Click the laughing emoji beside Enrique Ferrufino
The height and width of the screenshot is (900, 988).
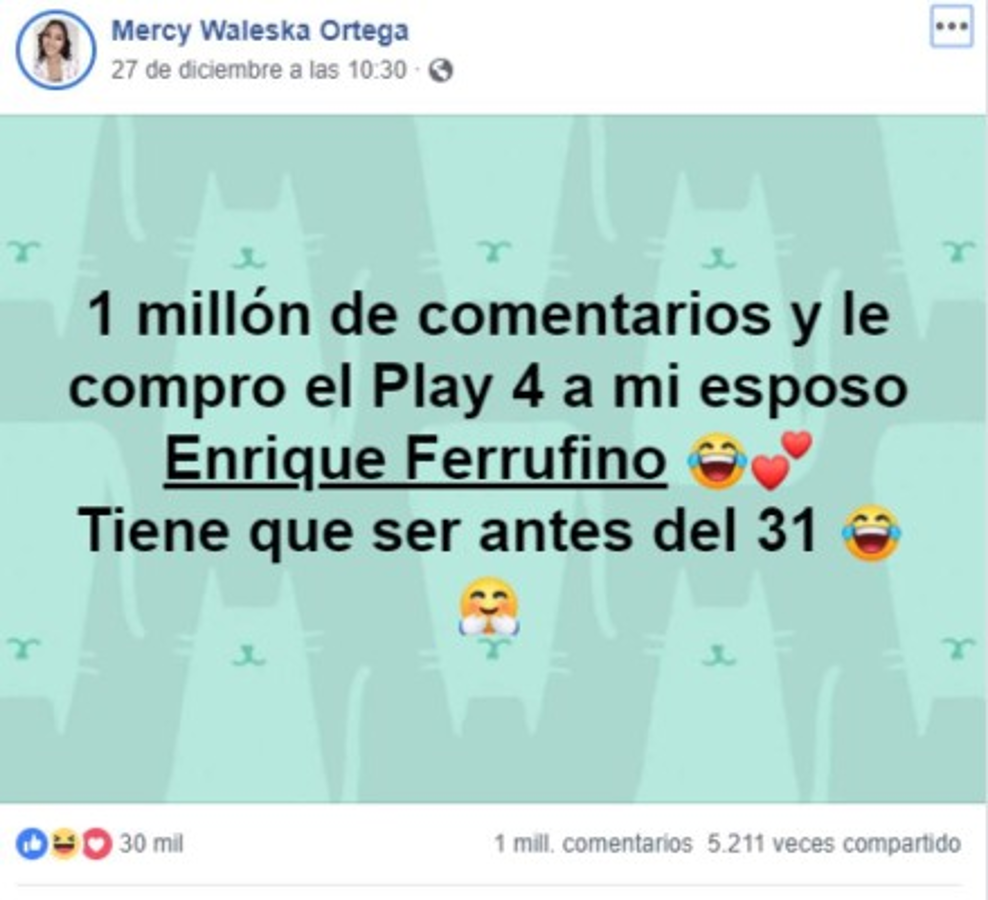click(717, 460)
